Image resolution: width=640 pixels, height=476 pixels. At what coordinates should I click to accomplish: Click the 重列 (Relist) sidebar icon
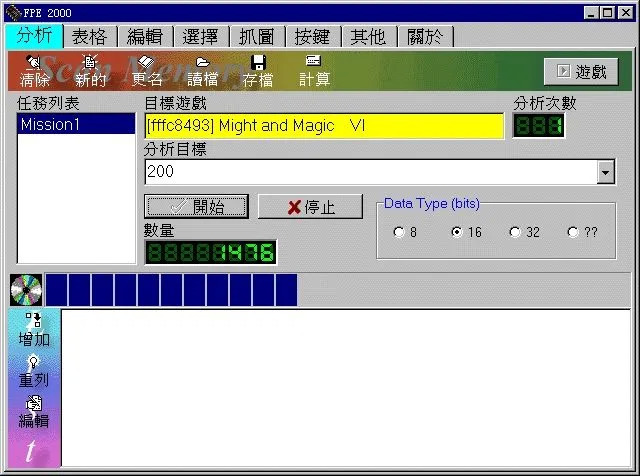(34, 371)
